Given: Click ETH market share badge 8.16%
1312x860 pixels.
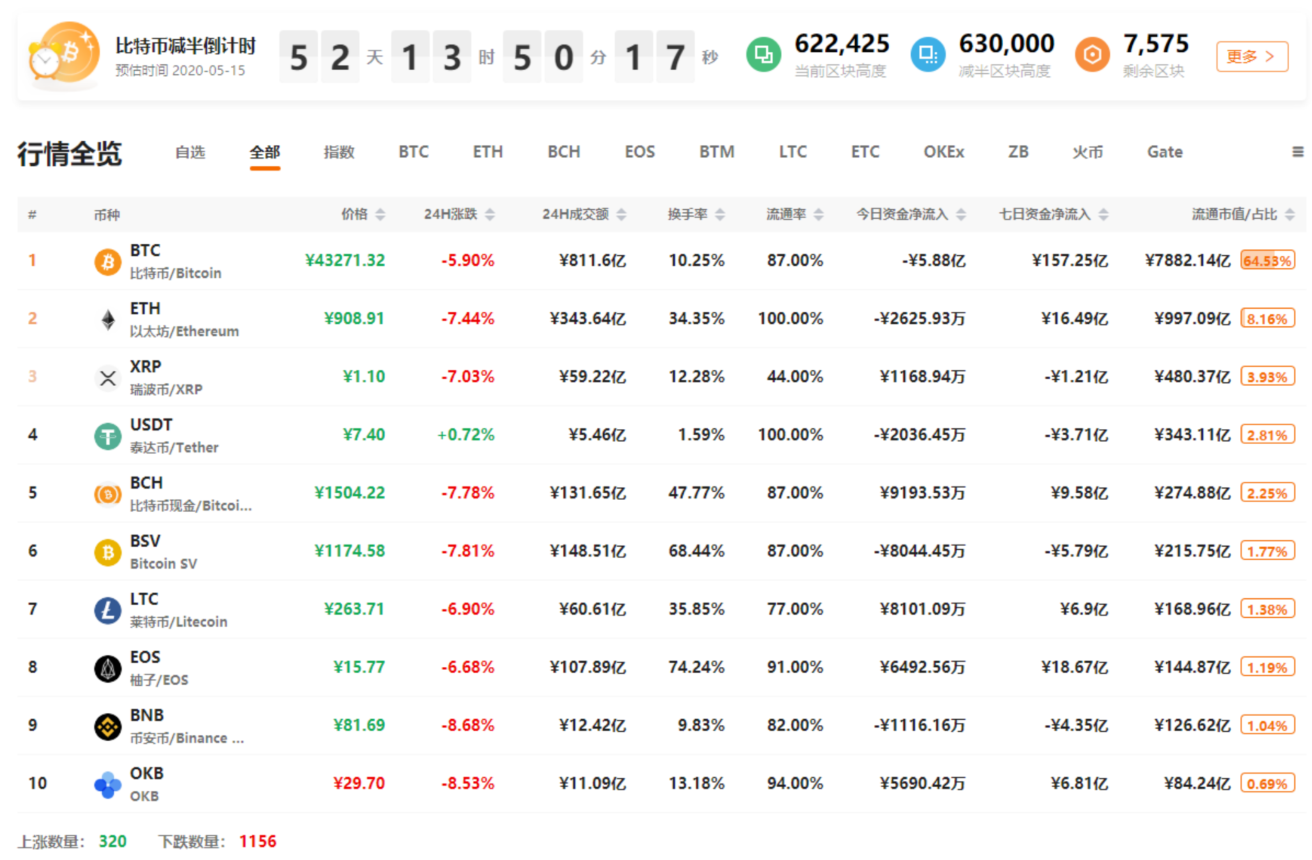Looking at the screenshot, I should (x=1268, y=319).
